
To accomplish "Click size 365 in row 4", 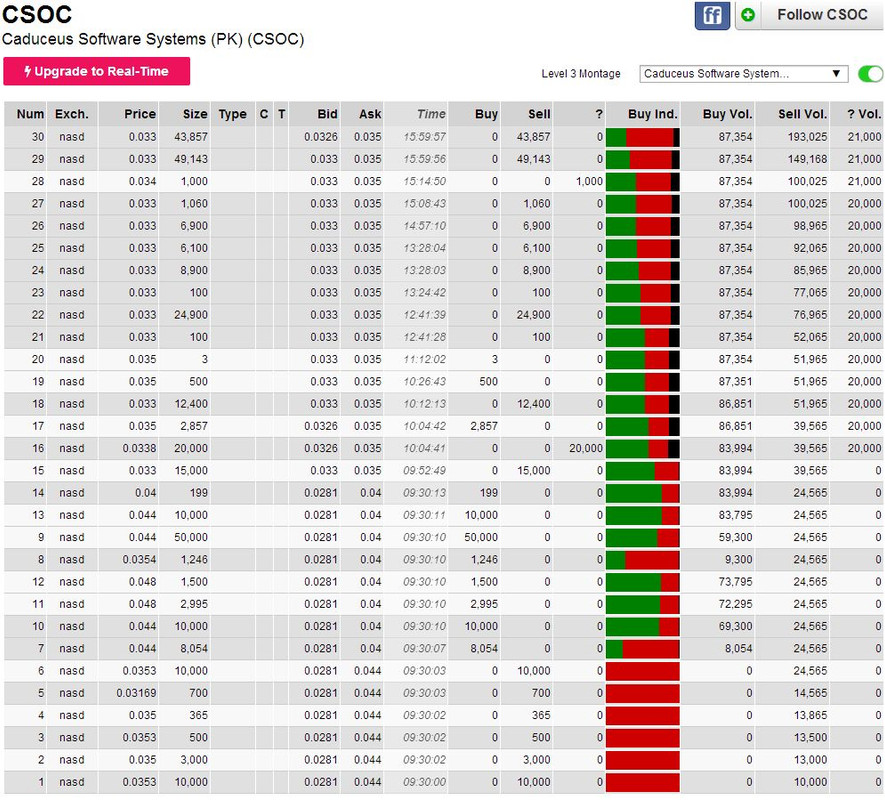I will coord(199,715).
